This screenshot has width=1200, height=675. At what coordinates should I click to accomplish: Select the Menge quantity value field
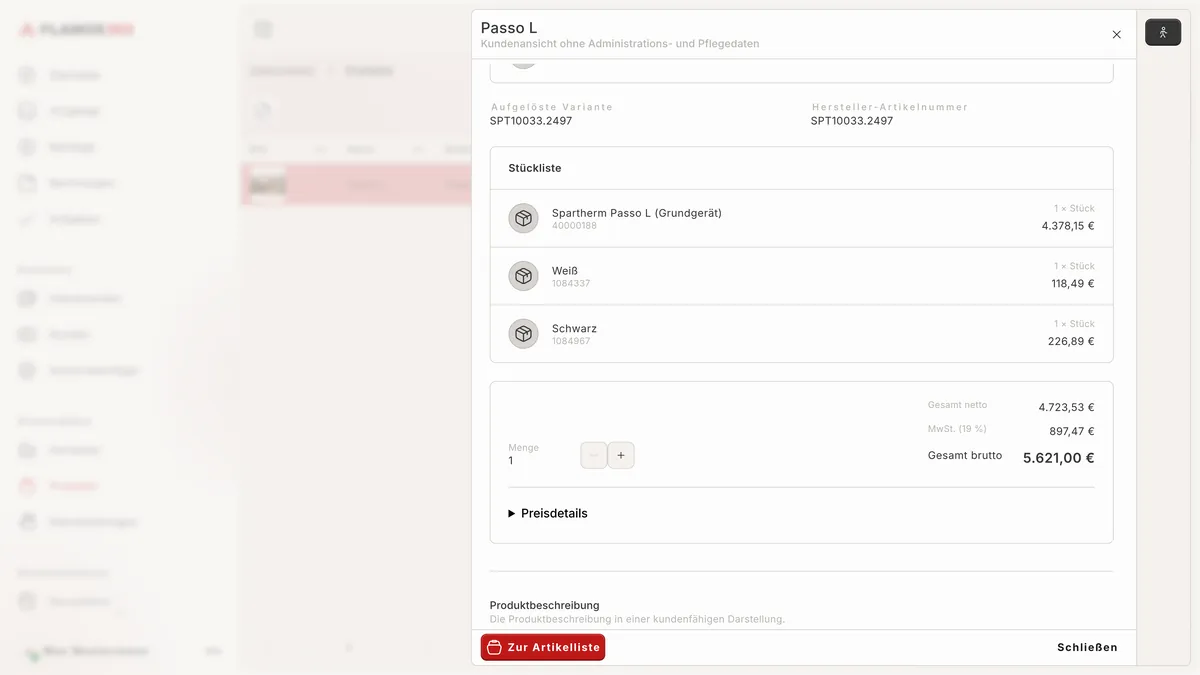click(x=511, y=461)
